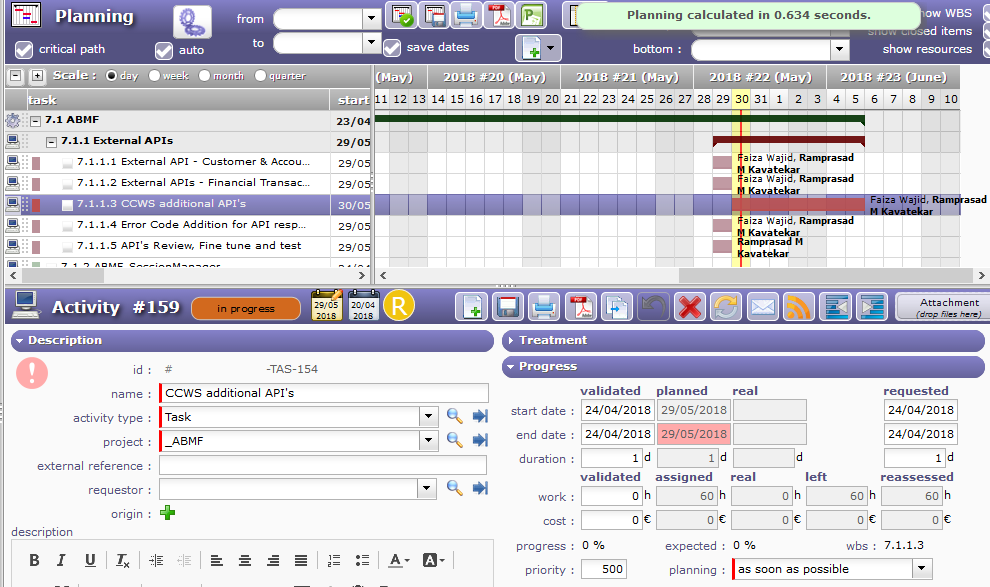
Task: Save the activity with floppy disk icon
Action: [x=507, y=306]
